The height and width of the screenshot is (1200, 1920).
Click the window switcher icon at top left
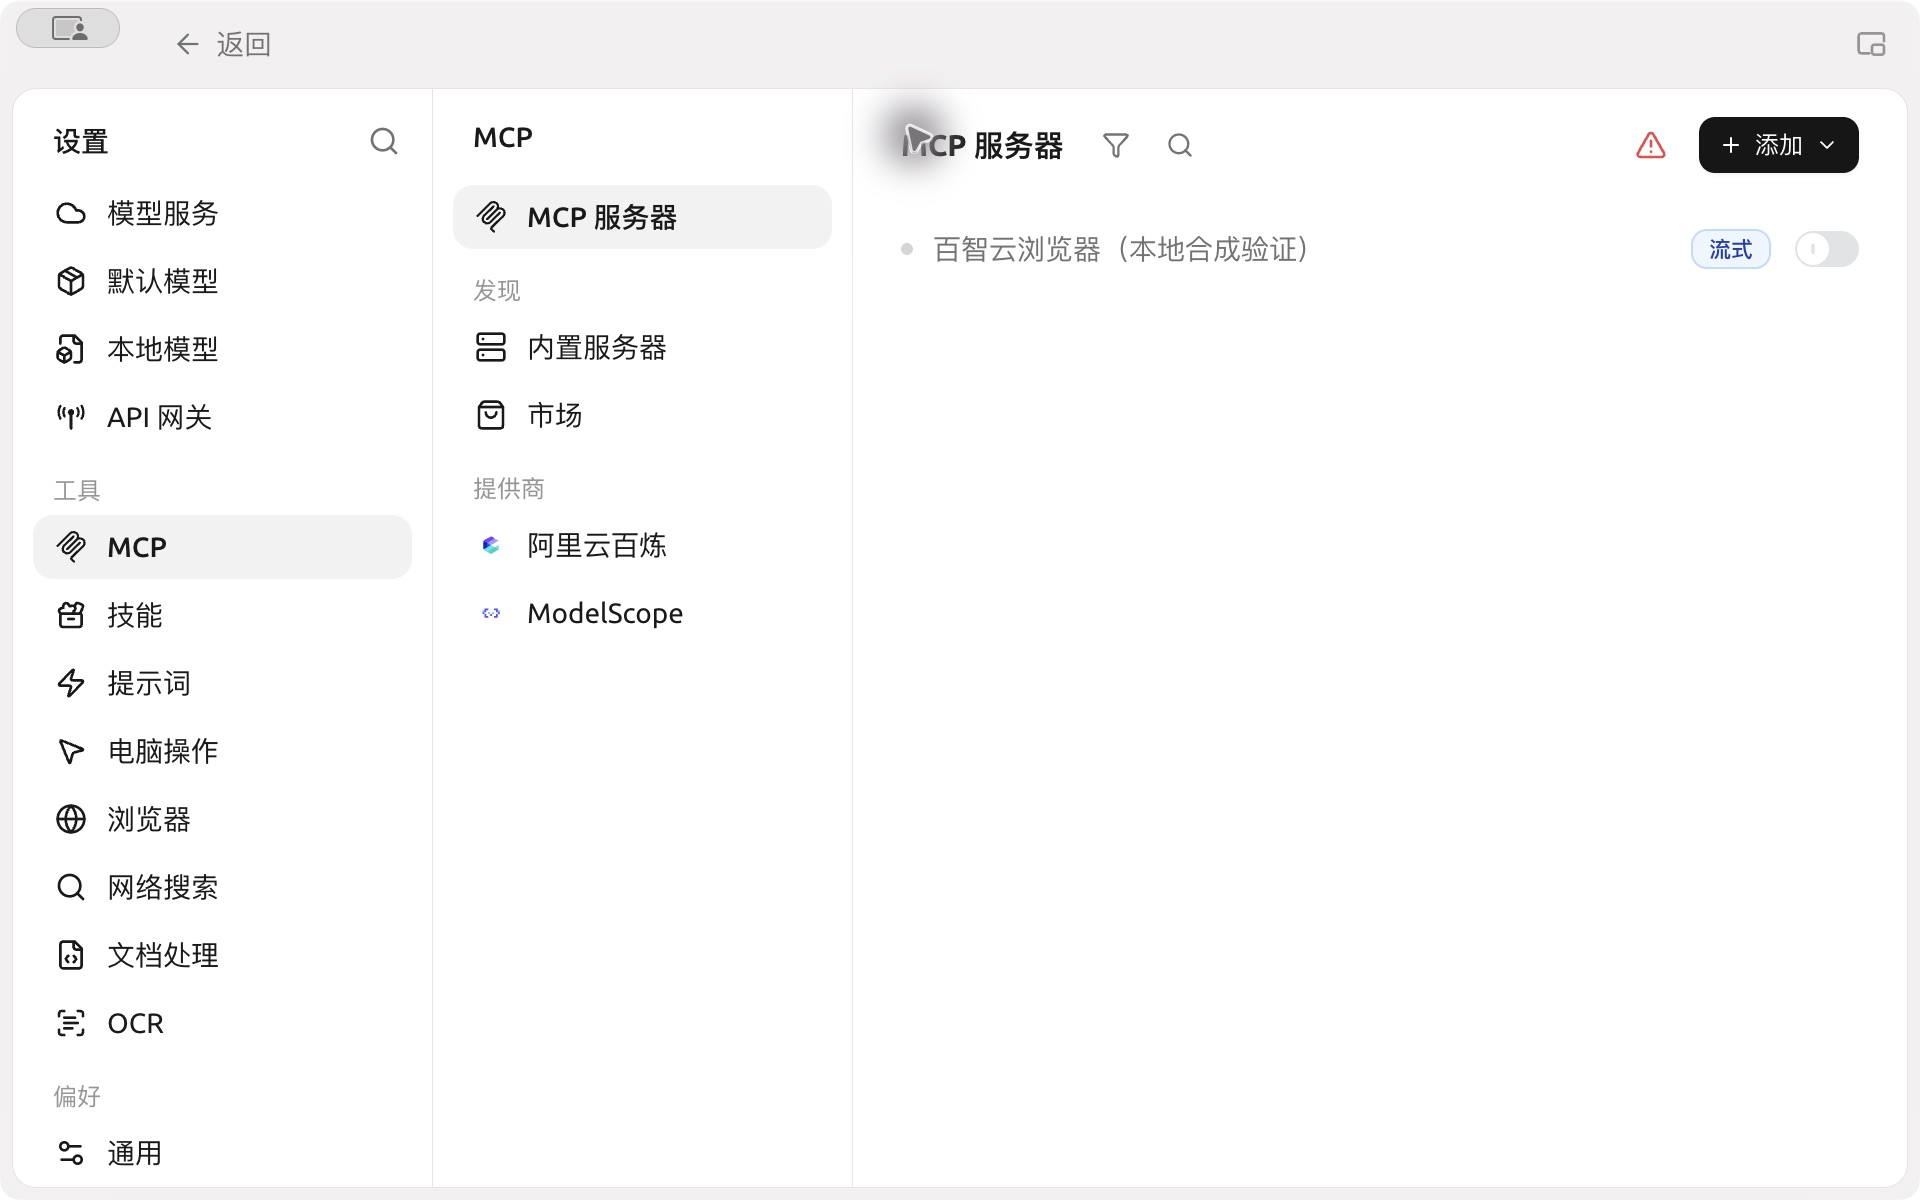[68, 28]
